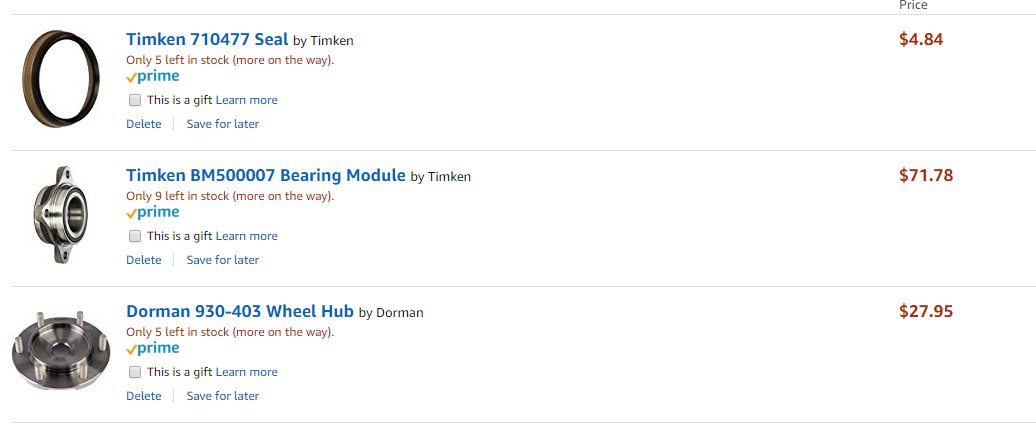Viewport: 1036px width, 424px height.
Task: Click the Prime badge under Bearing Module
Action: point(153,213)
